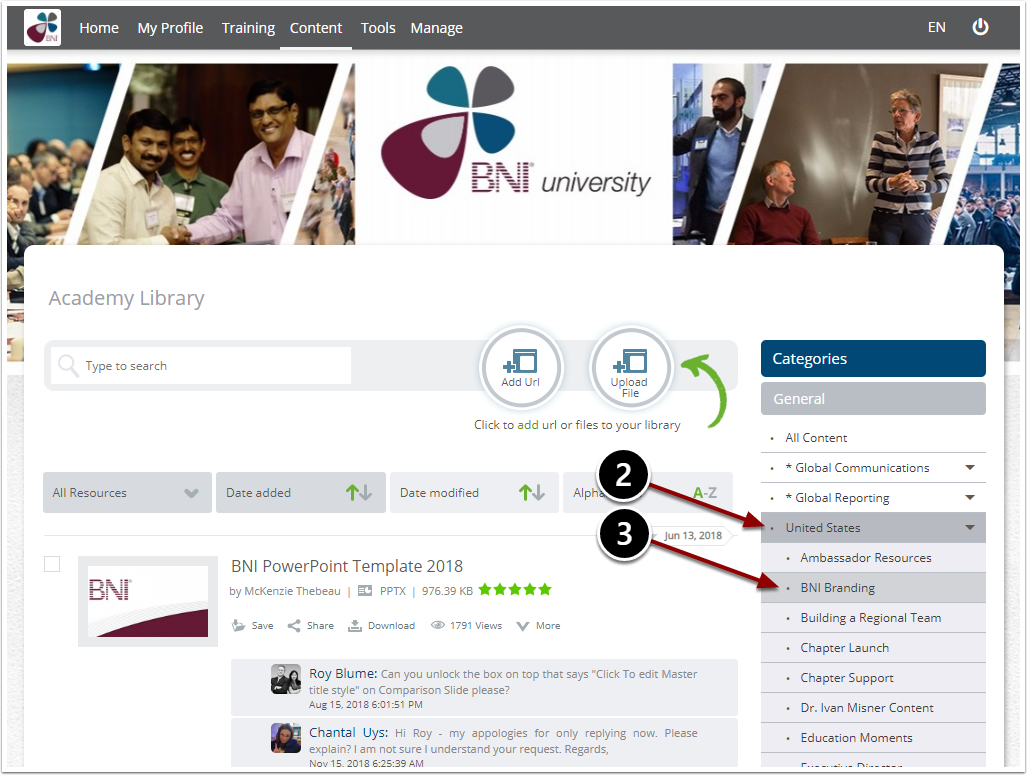Click the search magnifier icon

click(68, 365)
